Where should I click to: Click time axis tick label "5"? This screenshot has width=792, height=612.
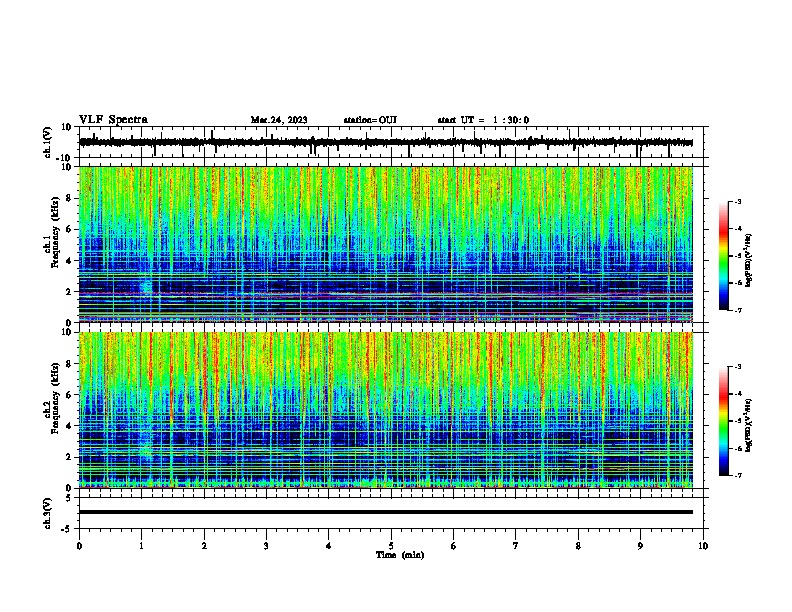[391, 546]
